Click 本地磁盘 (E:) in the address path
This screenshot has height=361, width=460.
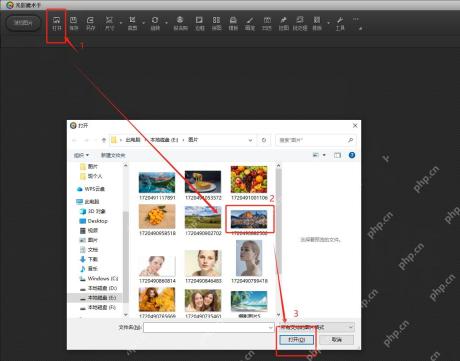[164, 140]
